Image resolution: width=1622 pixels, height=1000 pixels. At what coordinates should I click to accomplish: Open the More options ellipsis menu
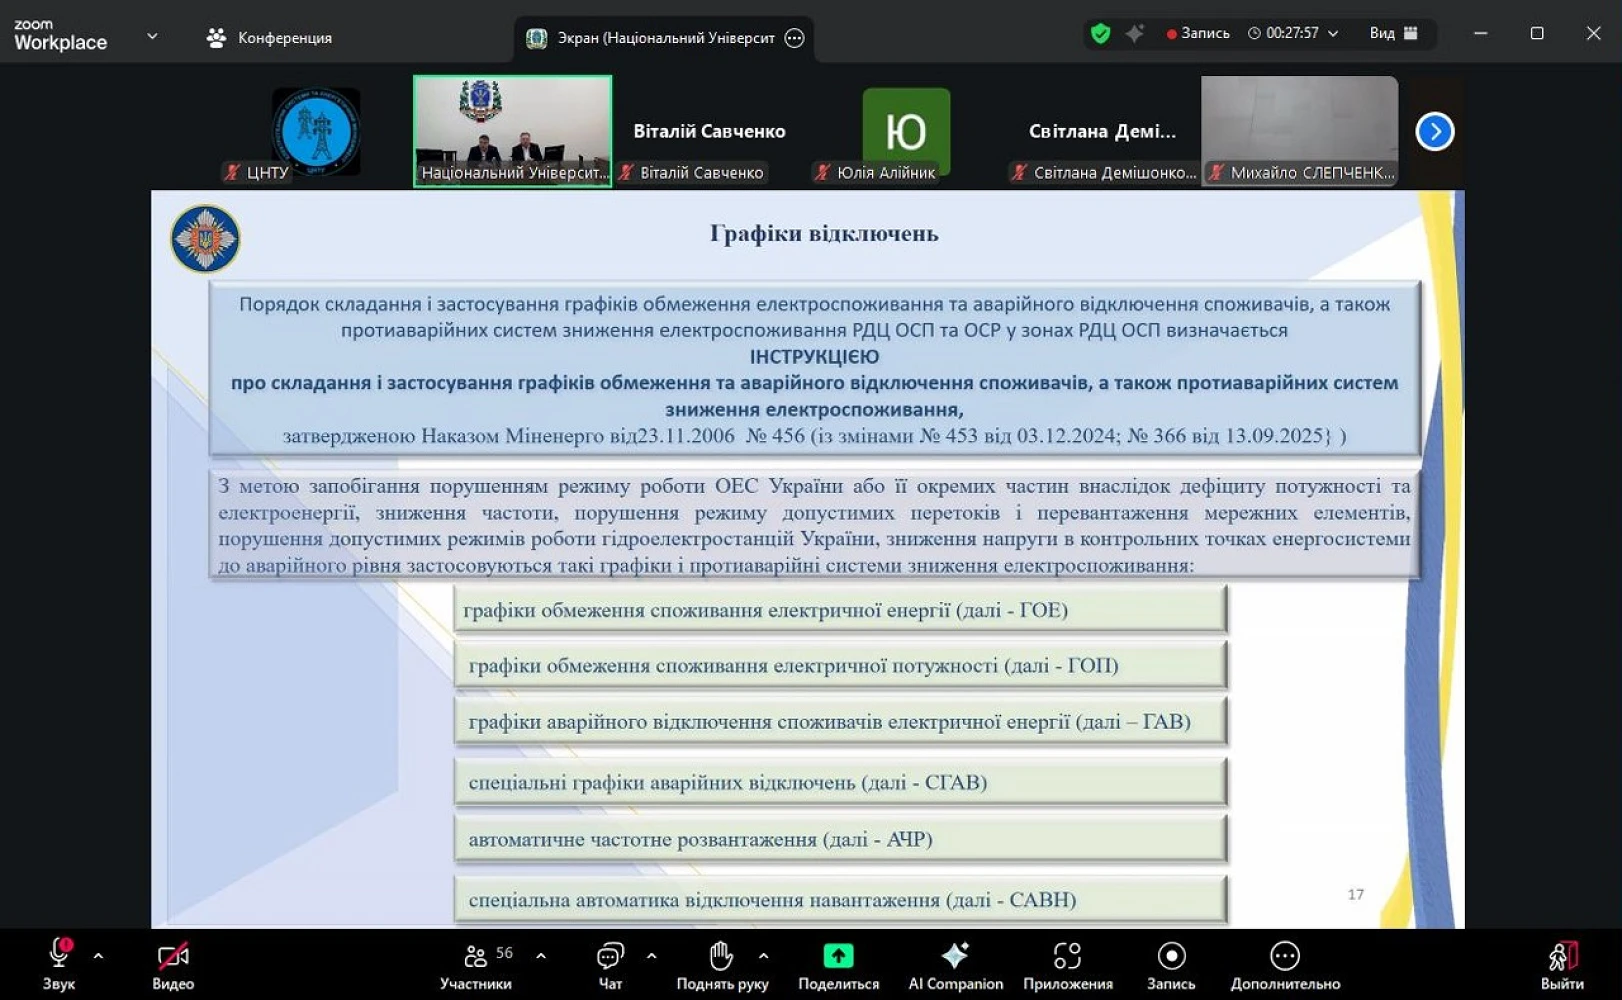(1284, 957)
